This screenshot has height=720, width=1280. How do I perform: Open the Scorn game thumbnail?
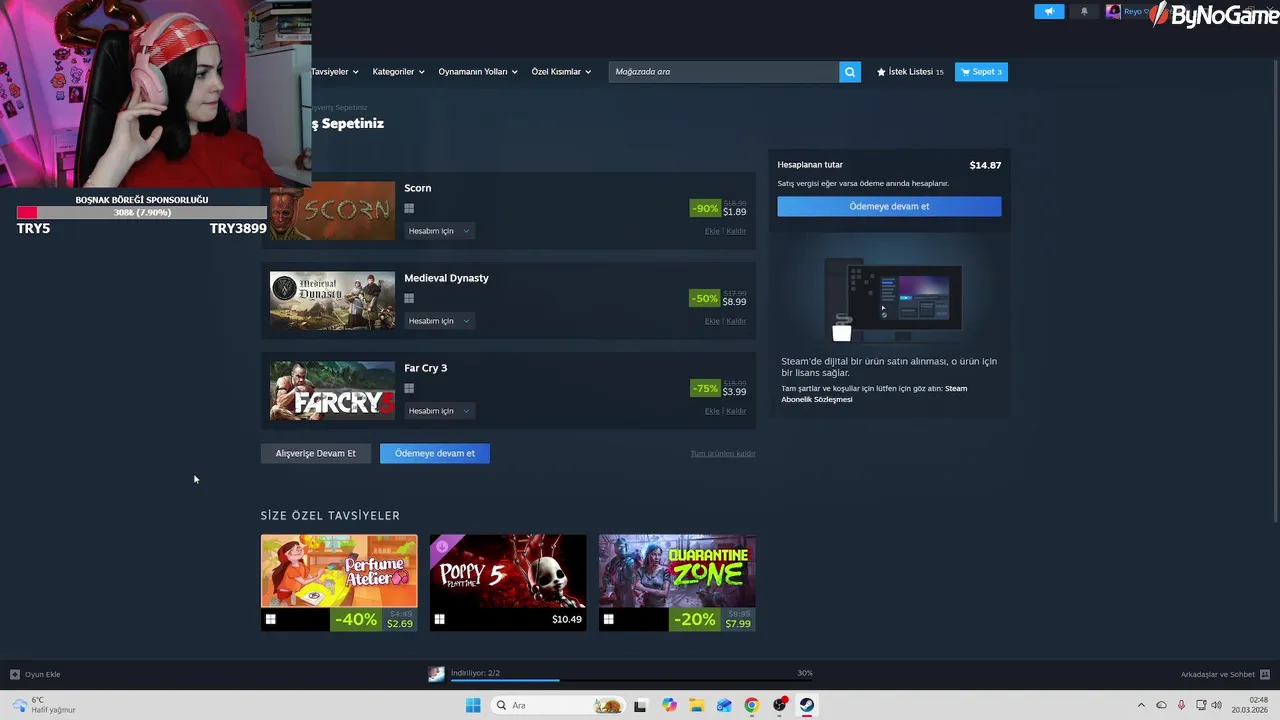pos(332,210)
